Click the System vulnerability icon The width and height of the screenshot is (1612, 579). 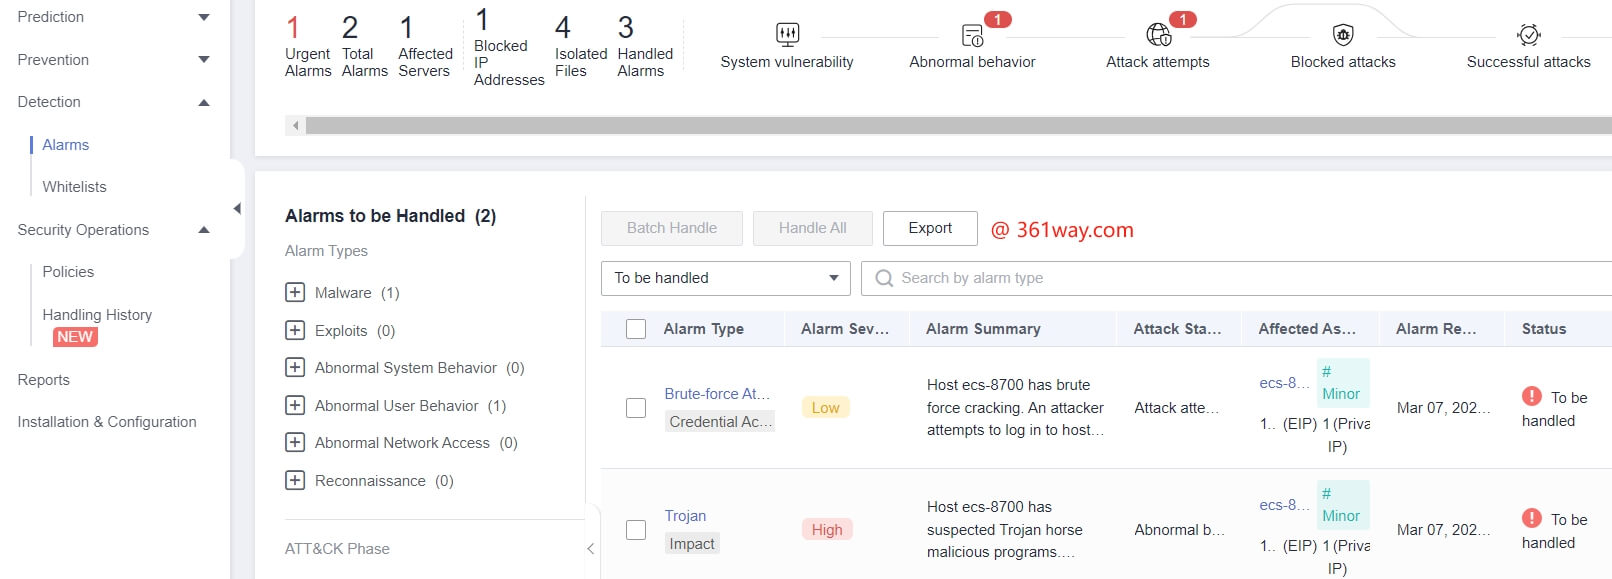pos(787,35)
